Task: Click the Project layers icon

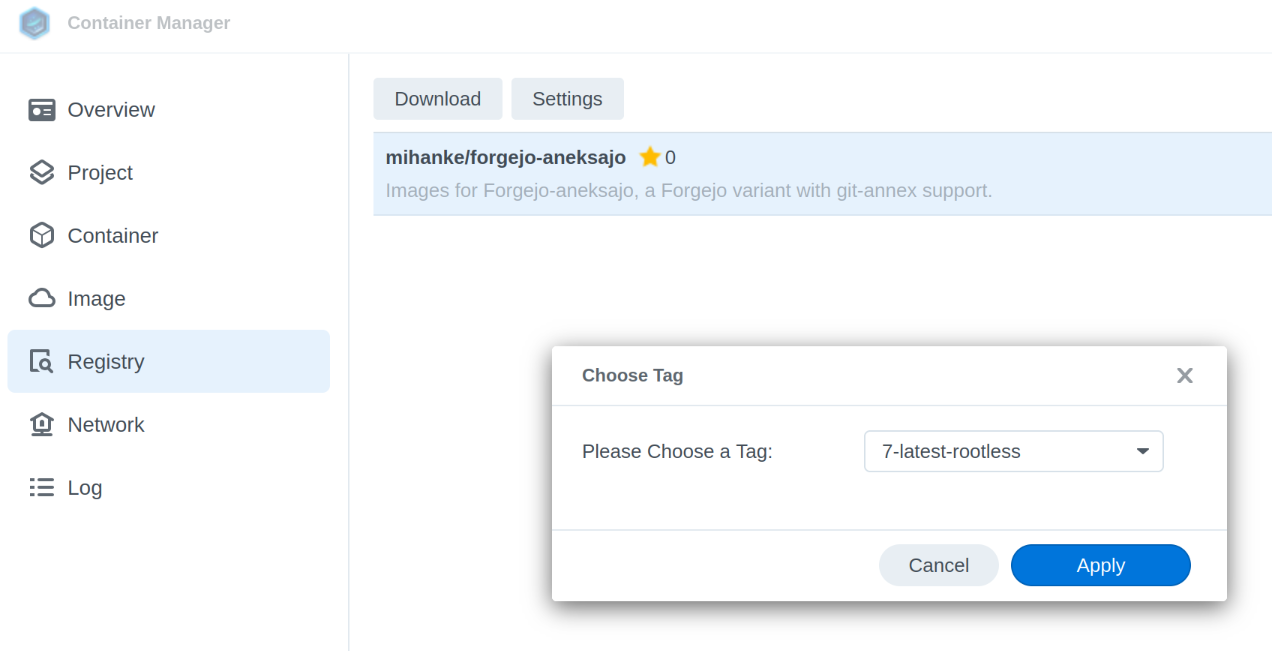Action: (41, 173)
